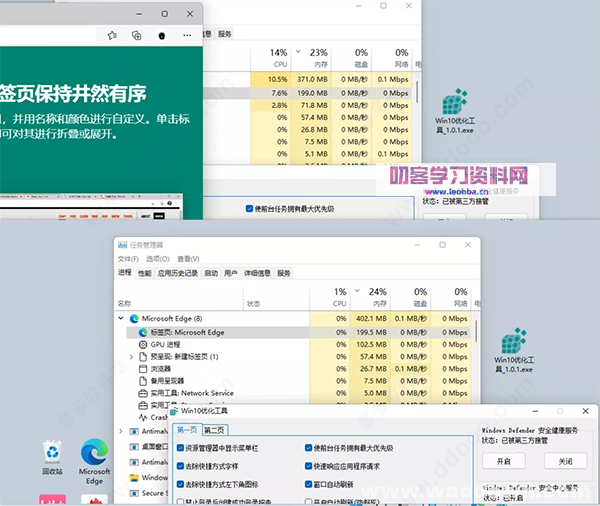Click the 71.8 MB memory cell
The width and height of the screenshot is (600, 506).
[311, 105]
